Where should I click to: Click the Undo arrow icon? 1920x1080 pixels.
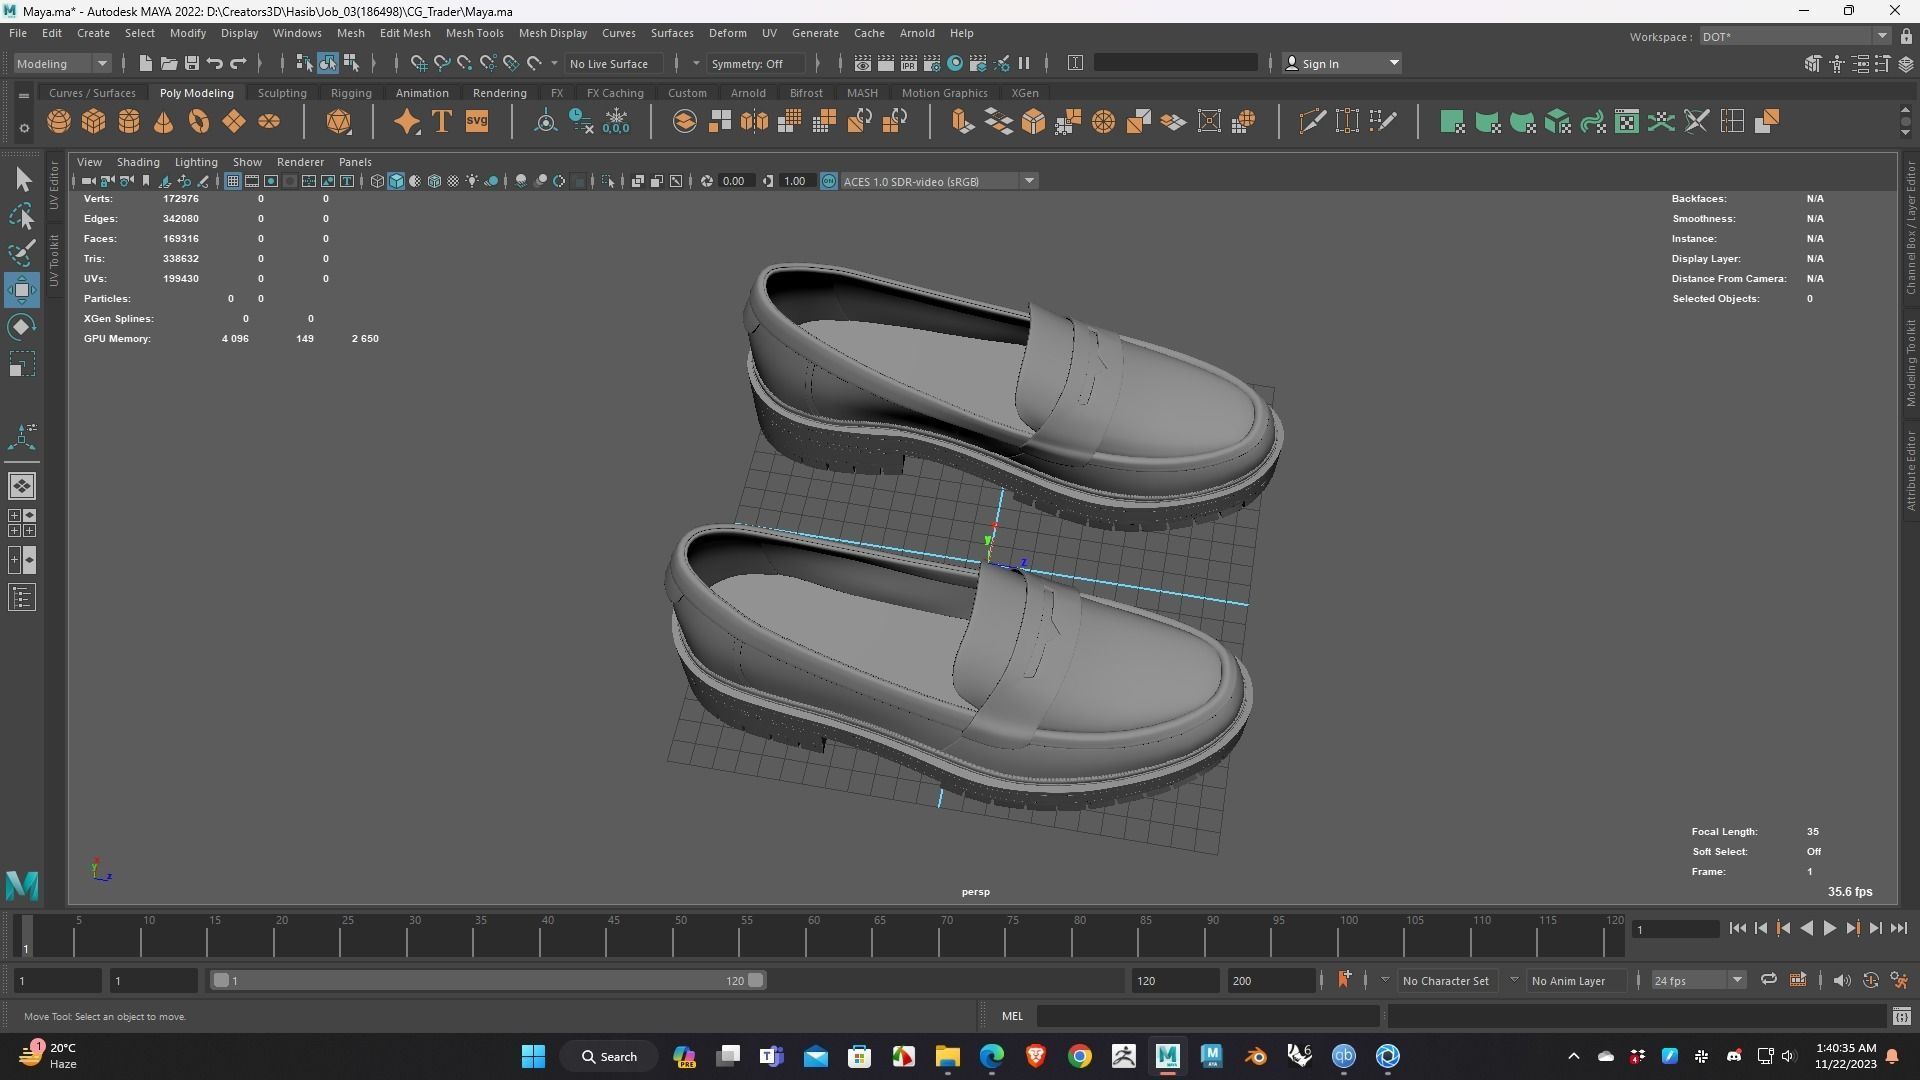pos(215,63)
